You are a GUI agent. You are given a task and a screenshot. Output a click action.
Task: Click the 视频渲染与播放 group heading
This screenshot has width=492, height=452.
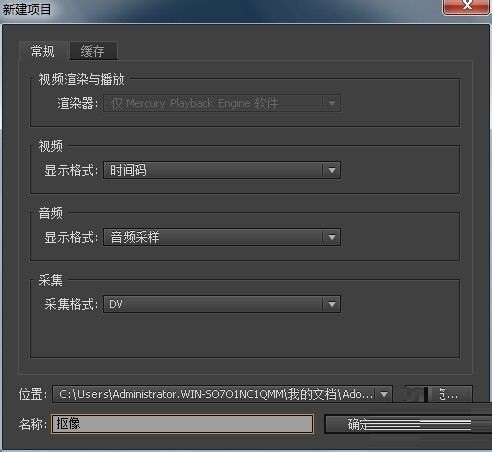[x=81, y=79]
